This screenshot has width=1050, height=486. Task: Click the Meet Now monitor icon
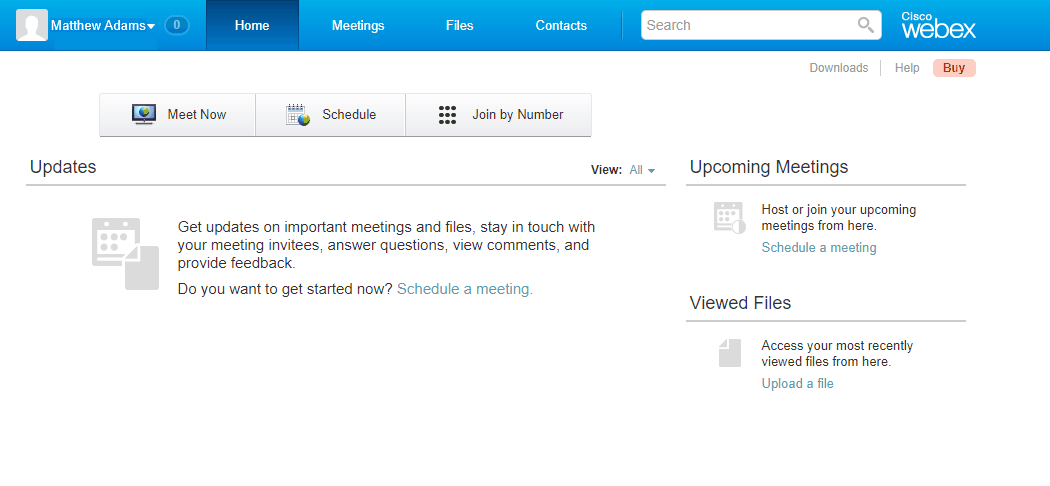coord(144,114)
